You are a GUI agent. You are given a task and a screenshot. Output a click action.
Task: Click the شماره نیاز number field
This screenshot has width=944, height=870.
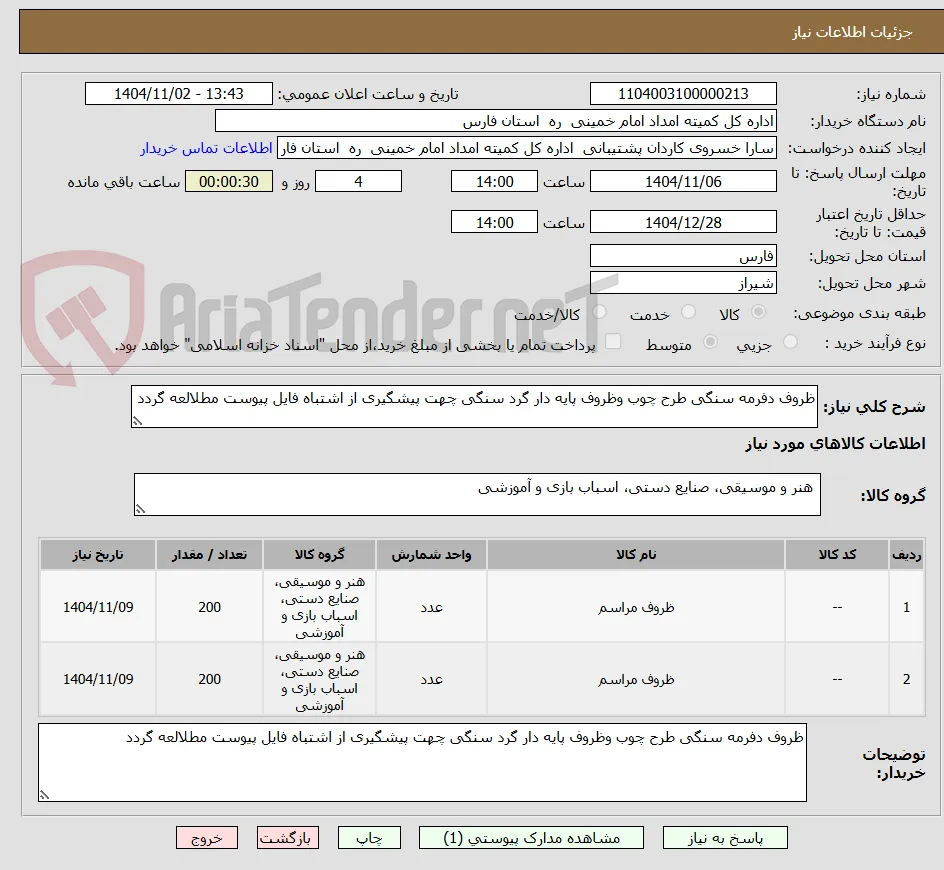tap(683, 94)
